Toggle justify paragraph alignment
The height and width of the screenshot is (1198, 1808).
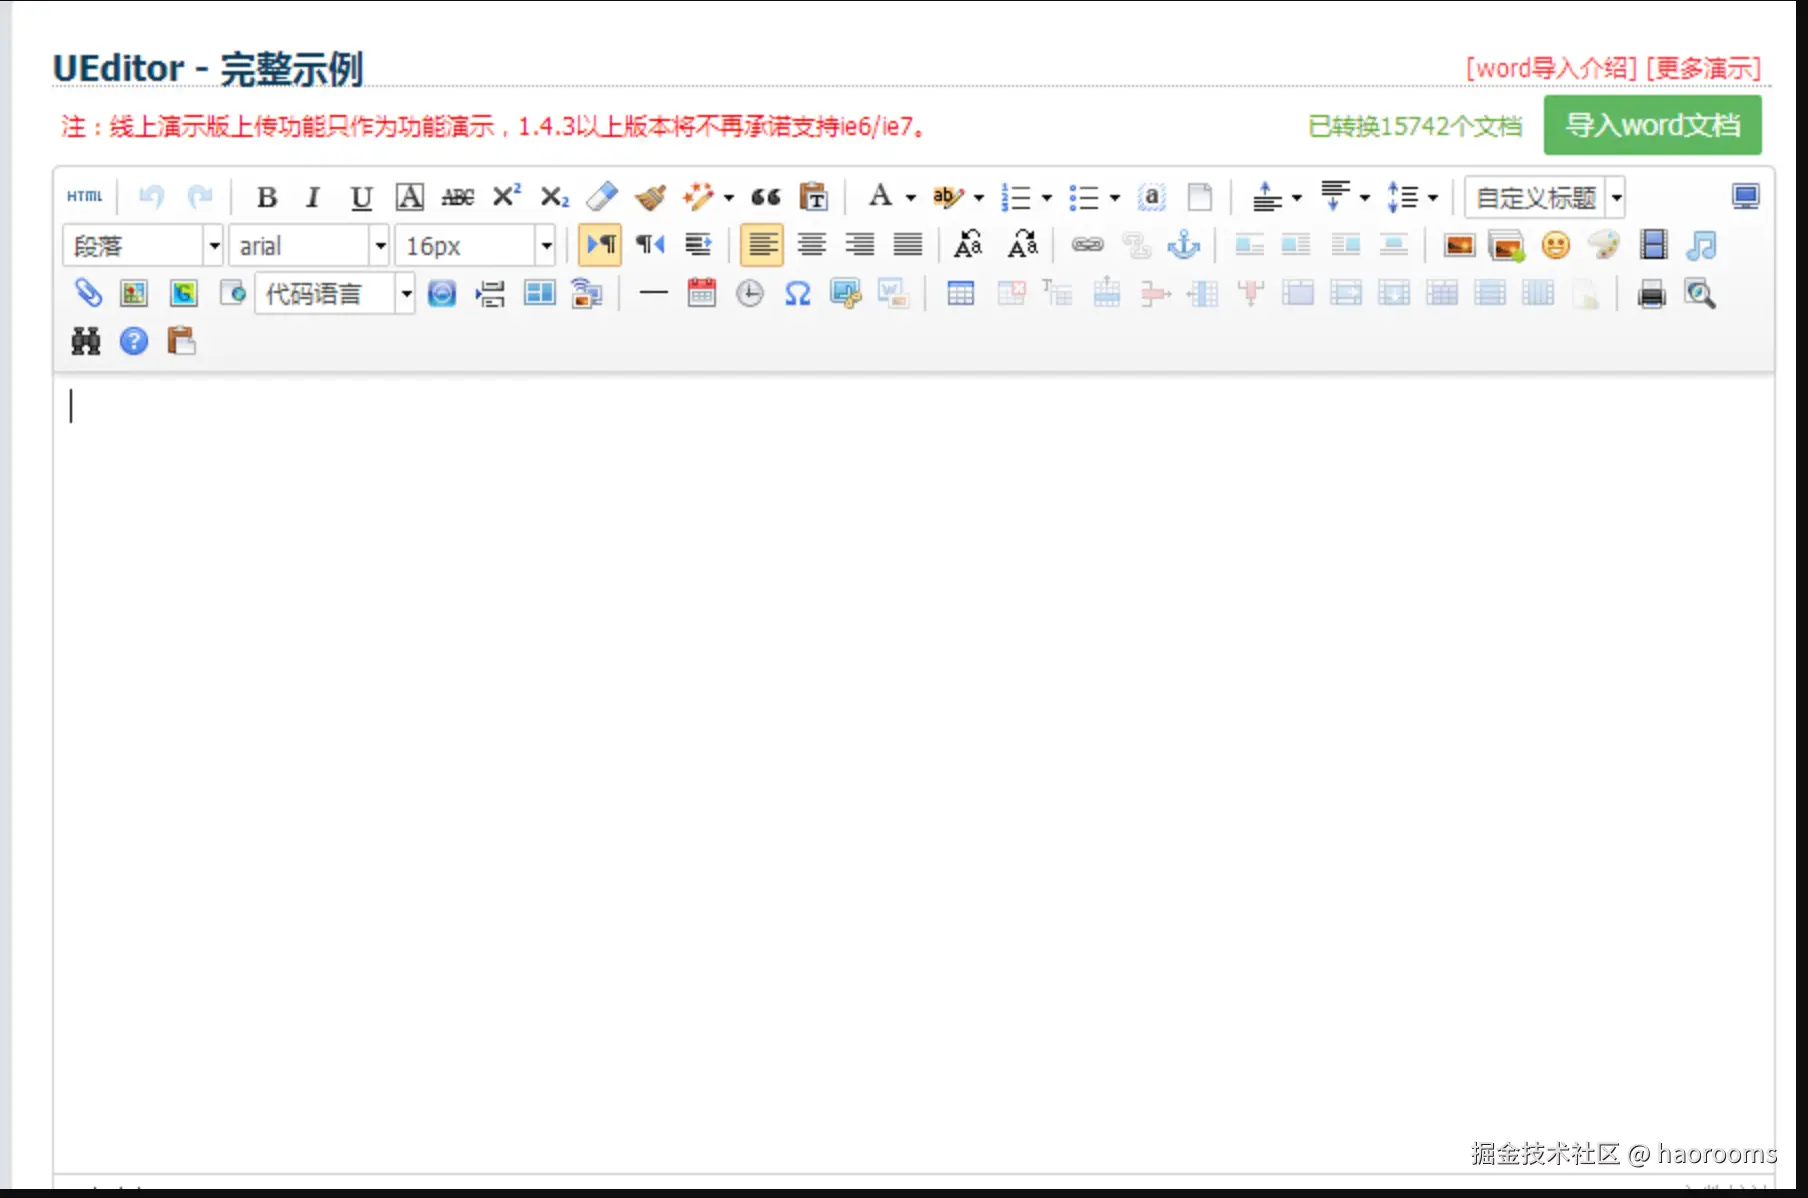click(908, 245)
